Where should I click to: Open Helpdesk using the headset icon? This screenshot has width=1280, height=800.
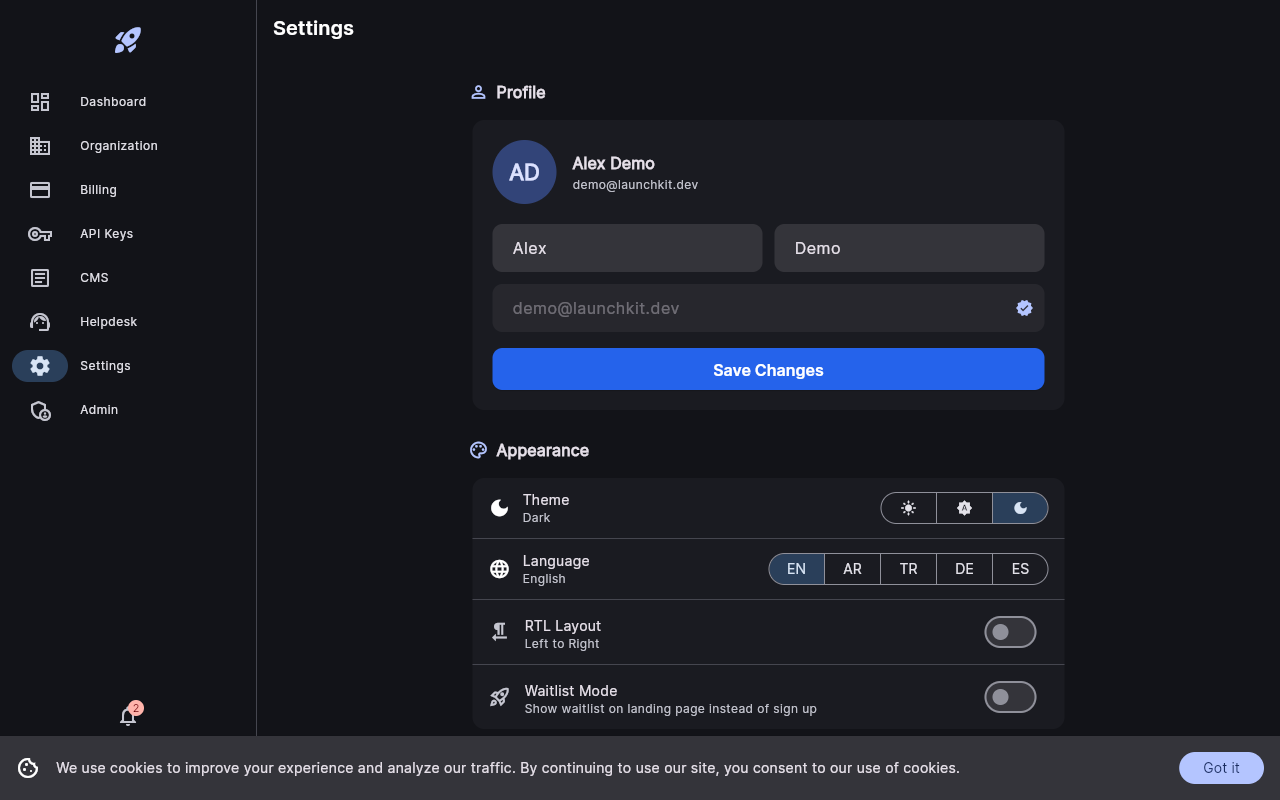click(40, 322)
